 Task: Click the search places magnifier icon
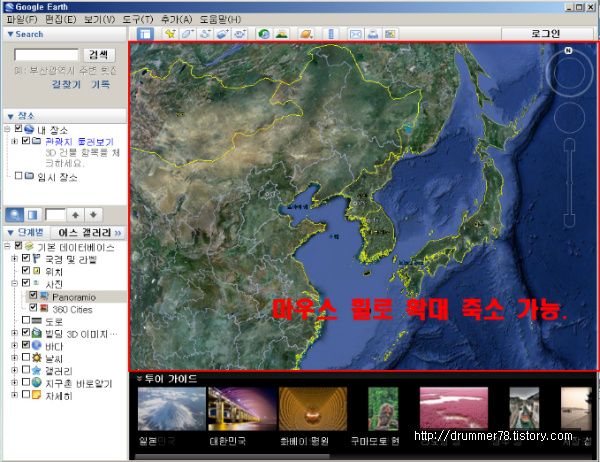[15, 215]
